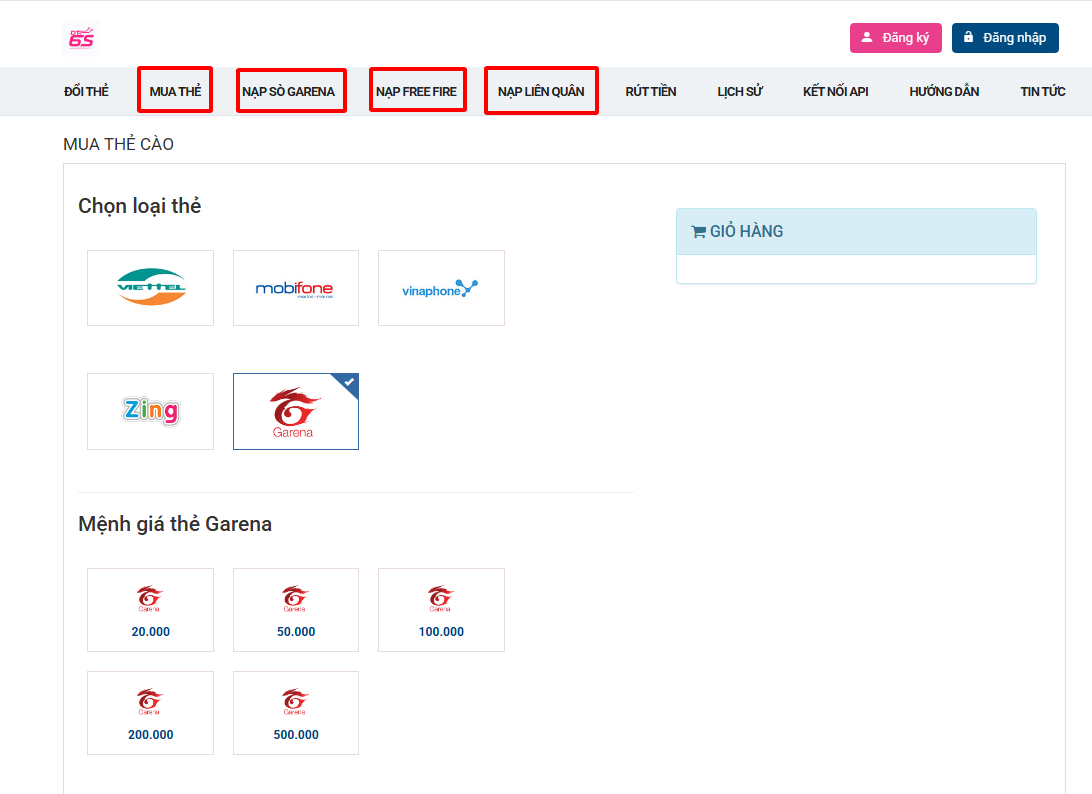View the Lịch sử page

(740, 91)
